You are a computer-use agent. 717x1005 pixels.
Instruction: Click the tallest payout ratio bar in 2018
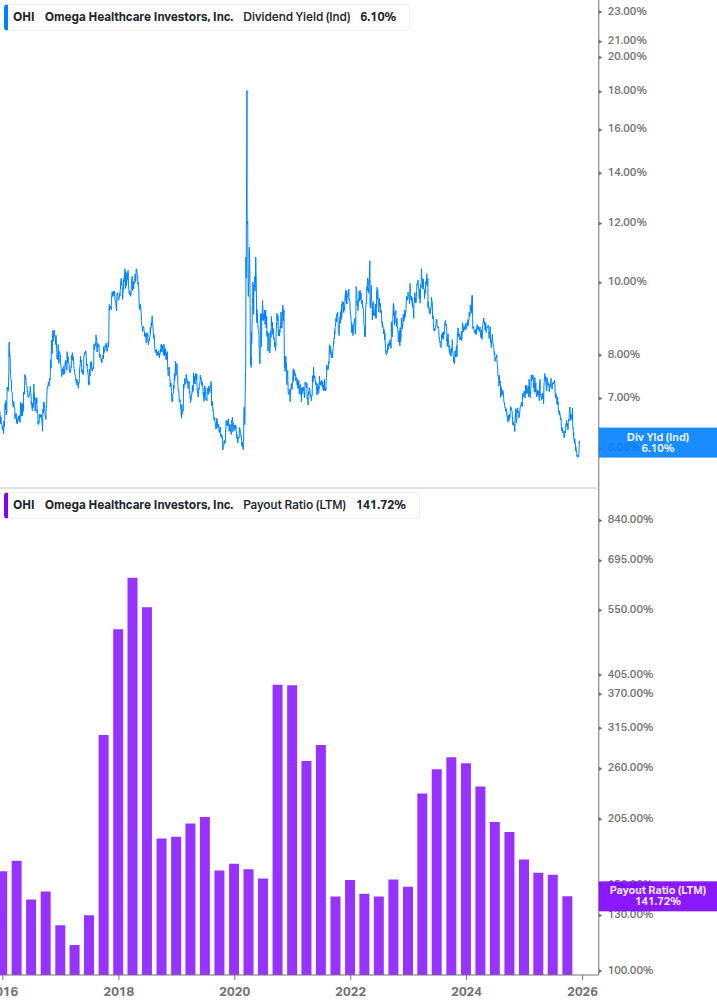coord(133,776)
